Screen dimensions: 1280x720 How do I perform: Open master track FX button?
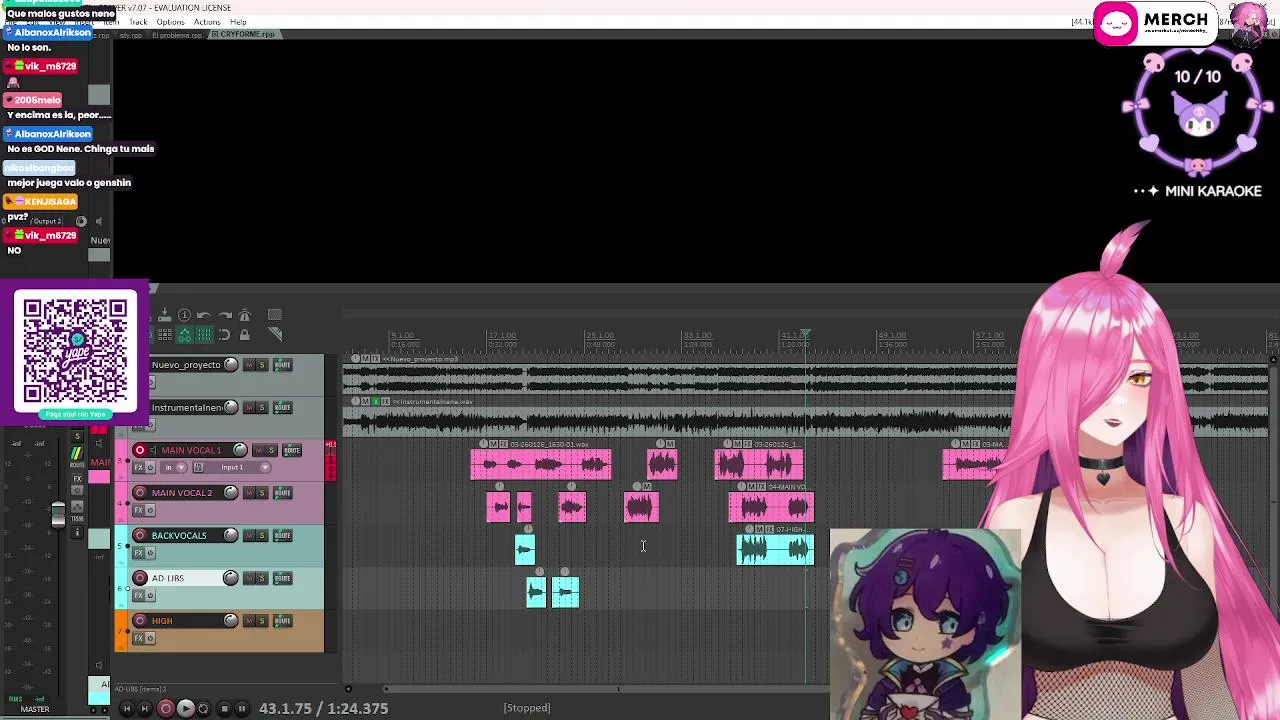tap(77, 479)
